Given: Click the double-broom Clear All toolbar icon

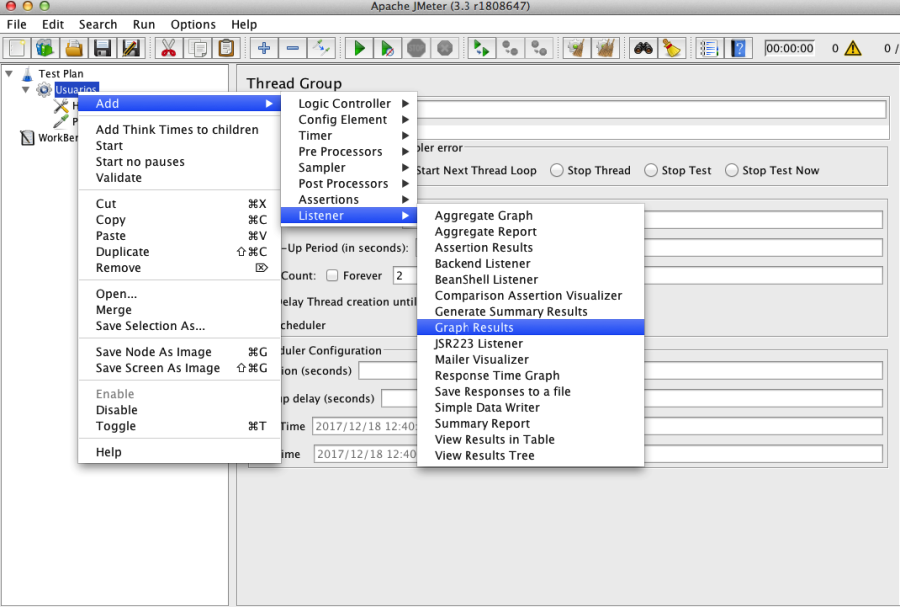Looking at the screenshot, I should (604, 48).
